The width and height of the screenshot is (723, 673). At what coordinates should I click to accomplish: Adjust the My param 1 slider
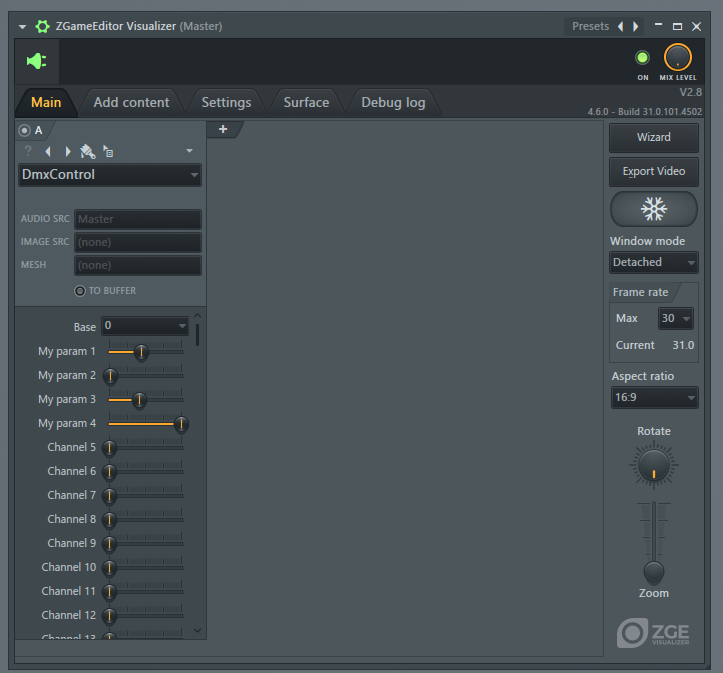tap(145, 352)
